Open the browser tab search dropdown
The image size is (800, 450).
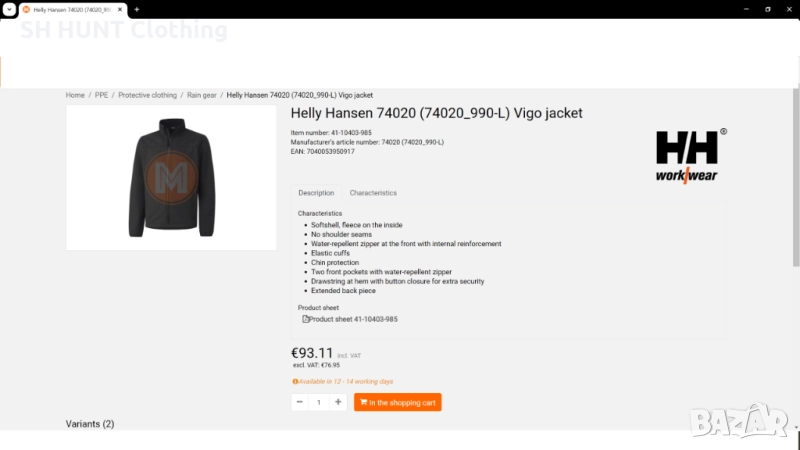tap(8, 9)
